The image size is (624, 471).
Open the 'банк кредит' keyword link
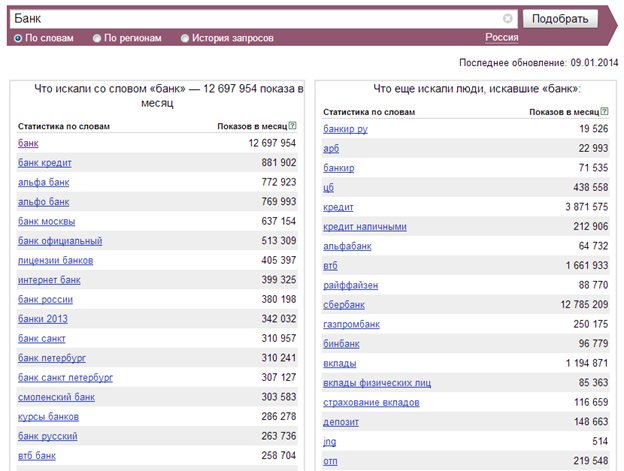(x=45, y=163)
